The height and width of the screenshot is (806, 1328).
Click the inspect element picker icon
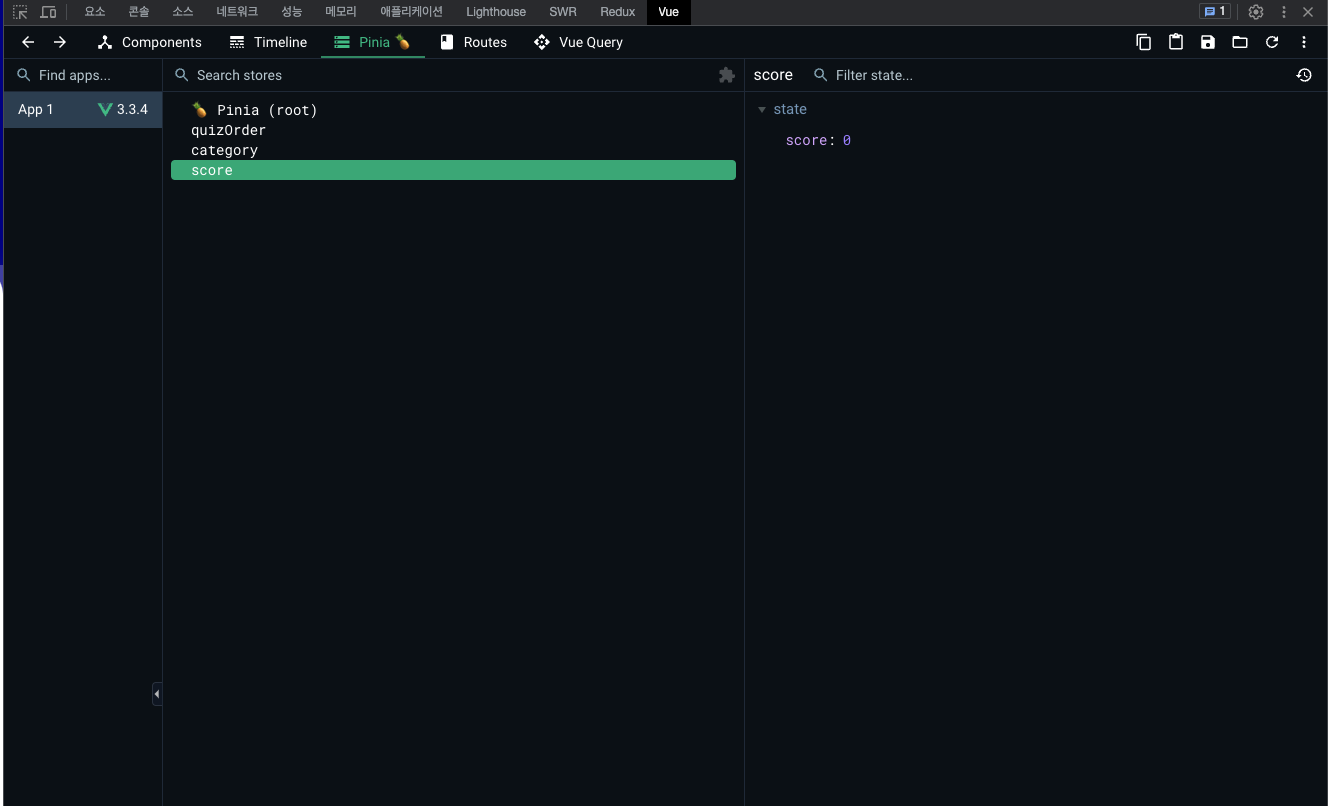pyautogui.click(x=20, y=12)
